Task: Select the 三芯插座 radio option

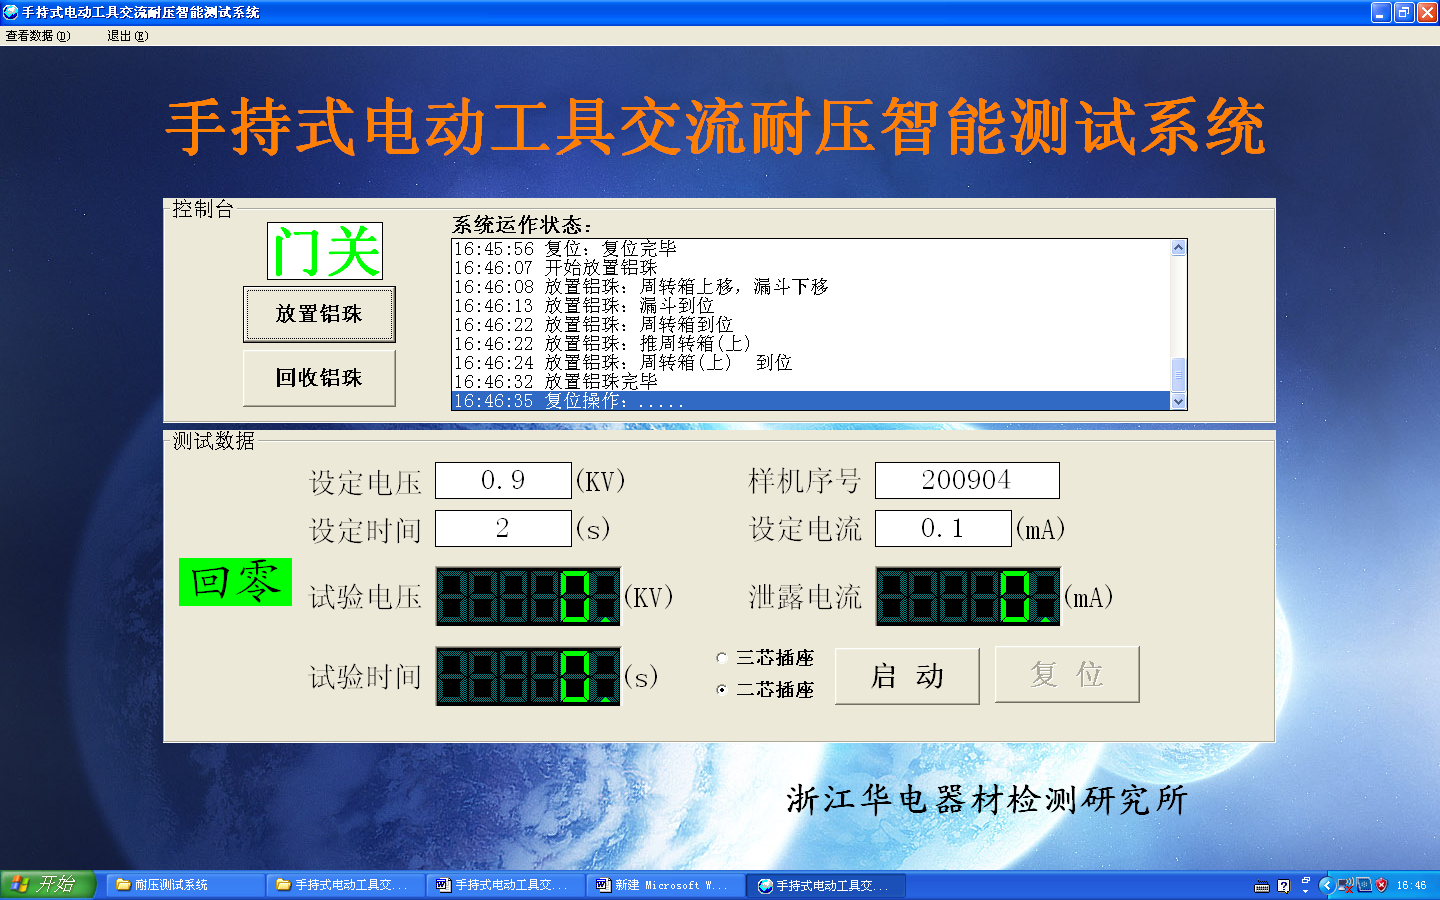Action: tap(765, 658)
